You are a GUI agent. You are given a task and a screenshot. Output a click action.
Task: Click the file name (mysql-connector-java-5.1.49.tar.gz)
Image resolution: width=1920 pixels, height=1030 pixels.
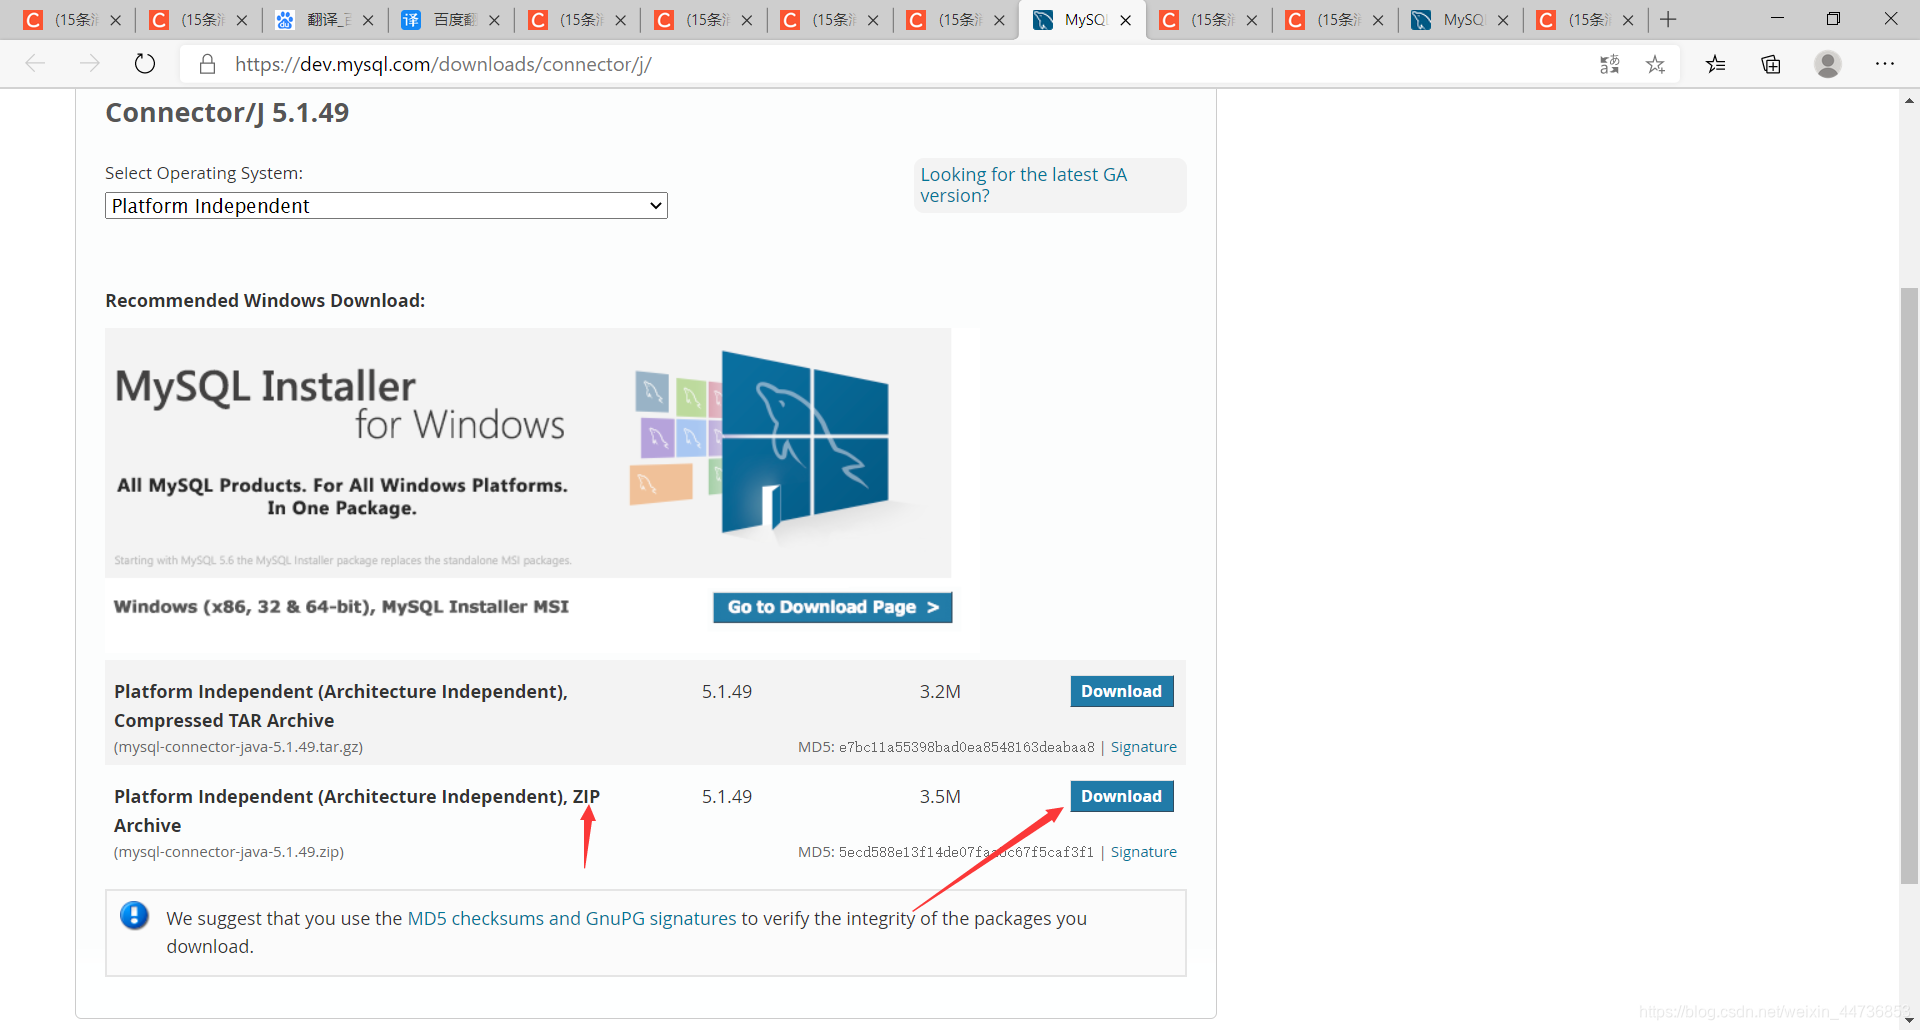[238, 747]
